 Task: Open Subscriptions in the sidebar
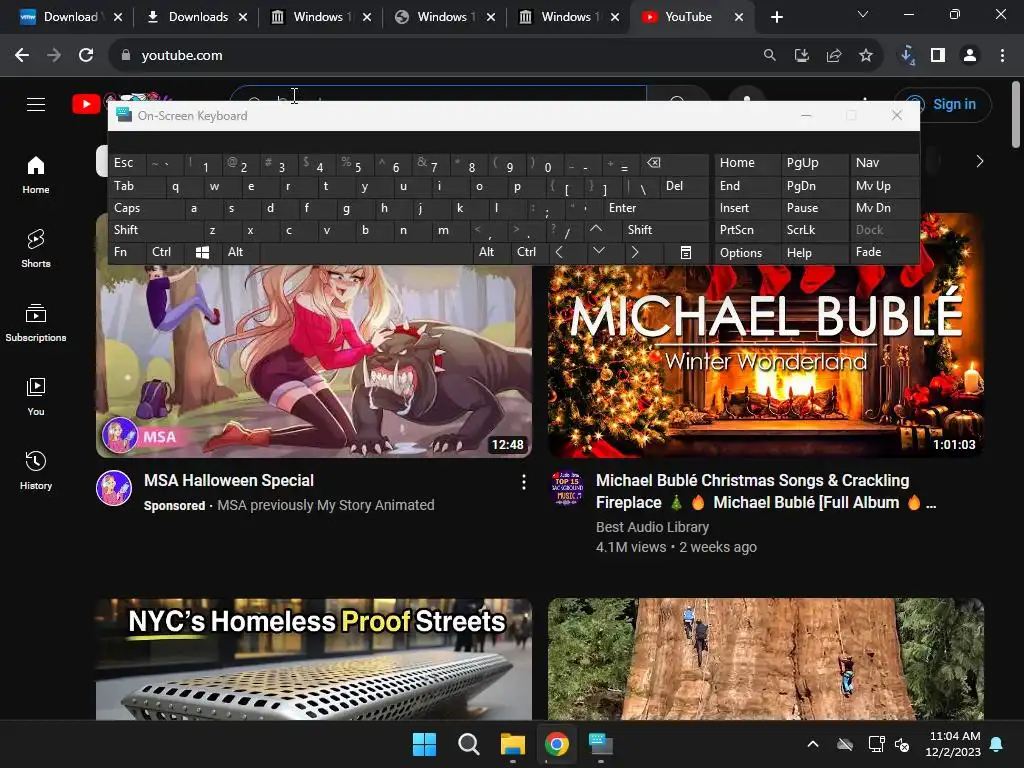[x=36, y=323]
